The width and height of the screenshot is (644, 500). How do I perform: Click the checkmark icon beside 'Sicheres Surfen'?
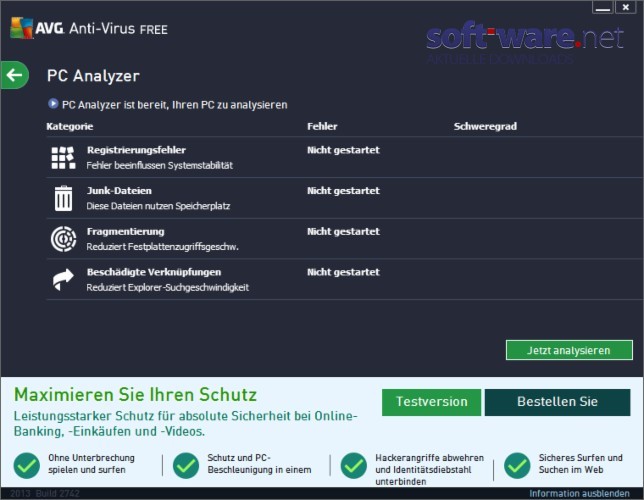click(x=517, y=465)
